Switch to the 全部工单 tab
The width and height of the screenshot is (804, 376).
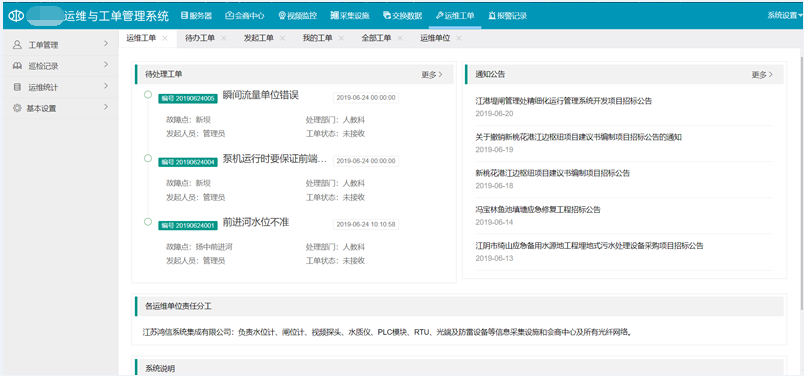click(376, 38)
